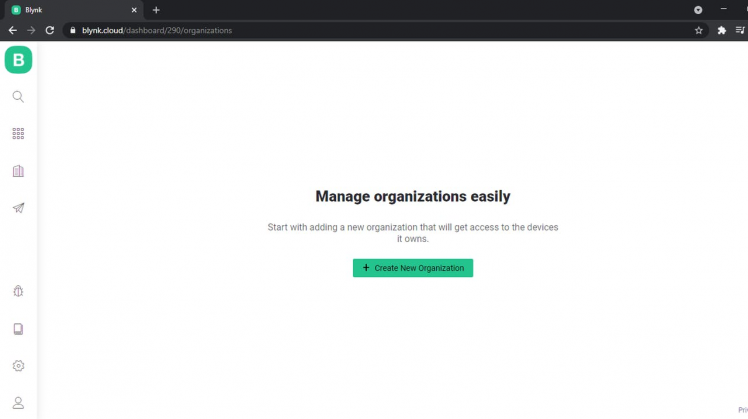Click Create New Organization button

413,268
